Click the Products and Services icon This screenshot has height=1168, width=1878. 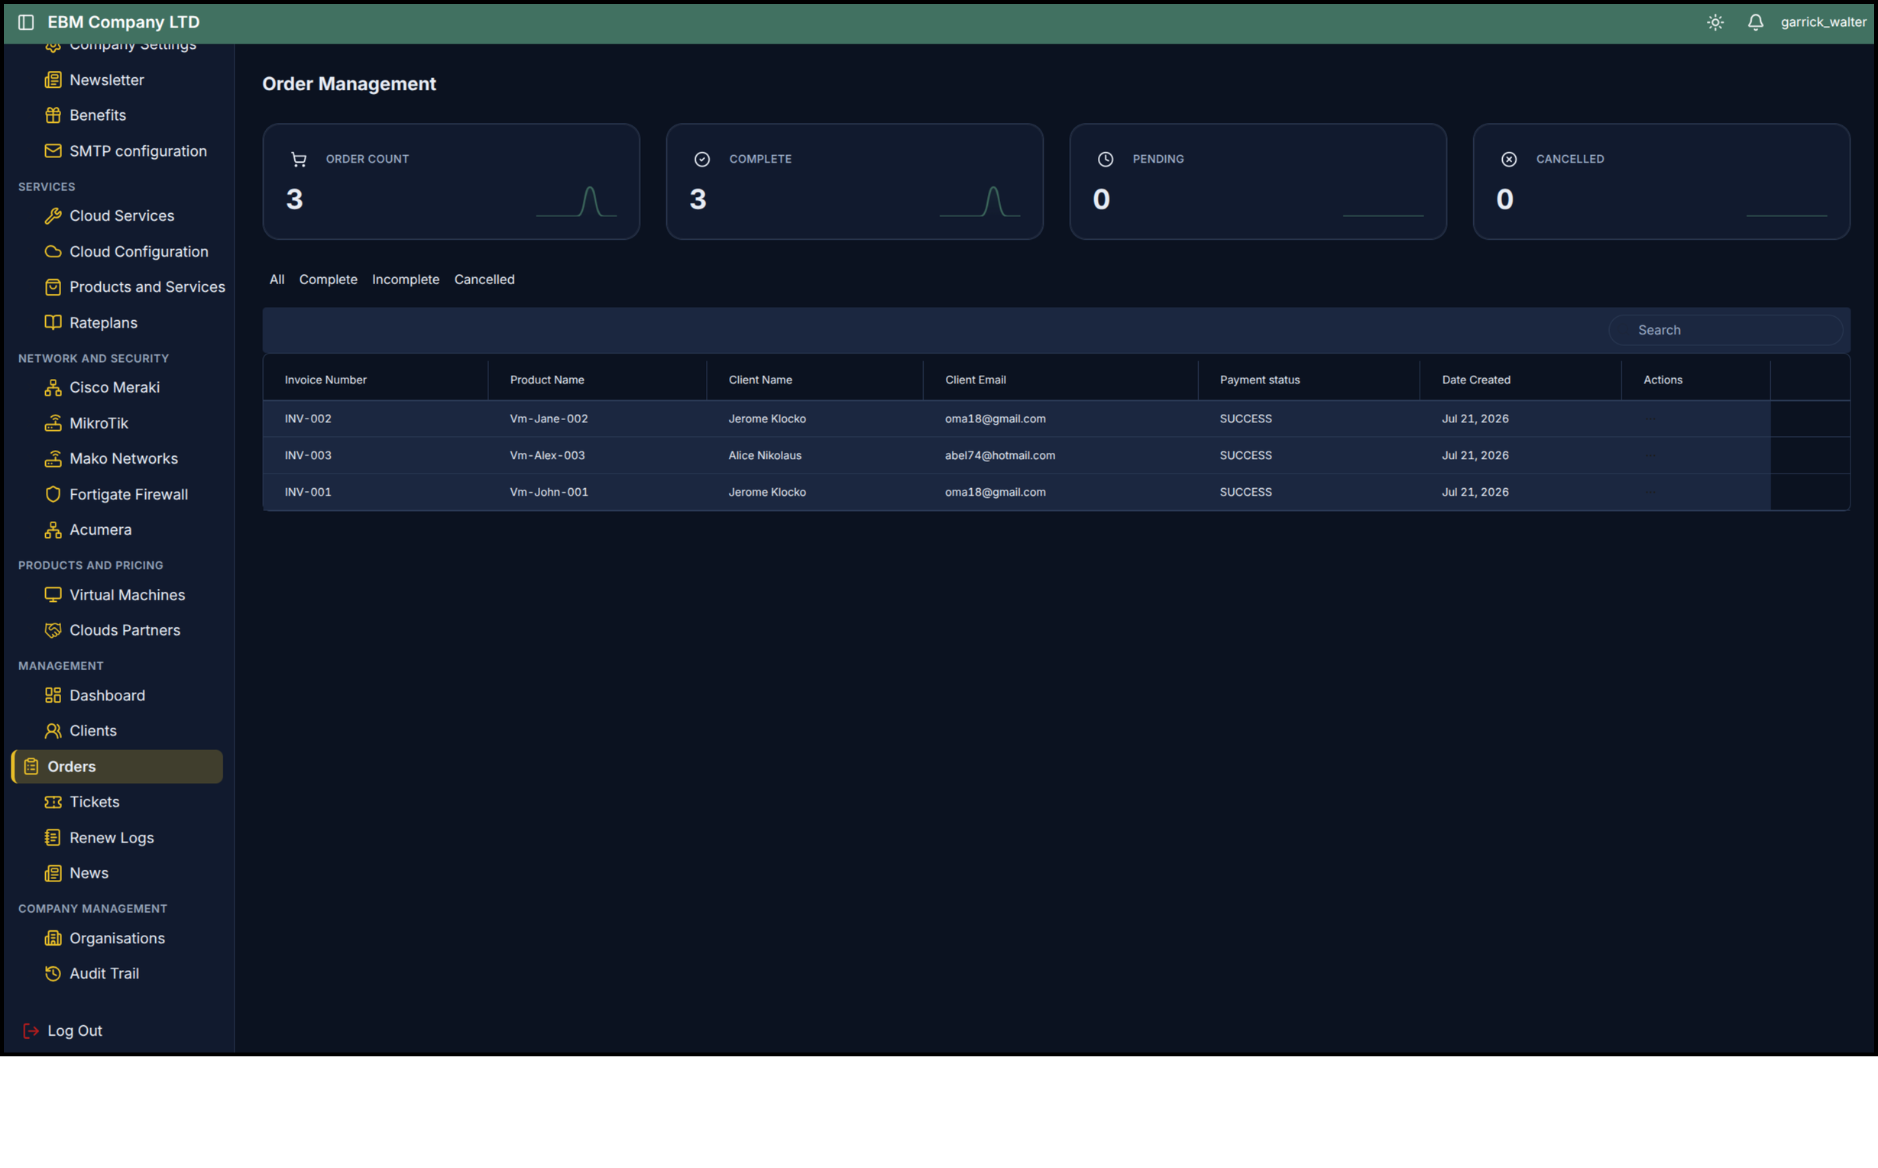53,287
